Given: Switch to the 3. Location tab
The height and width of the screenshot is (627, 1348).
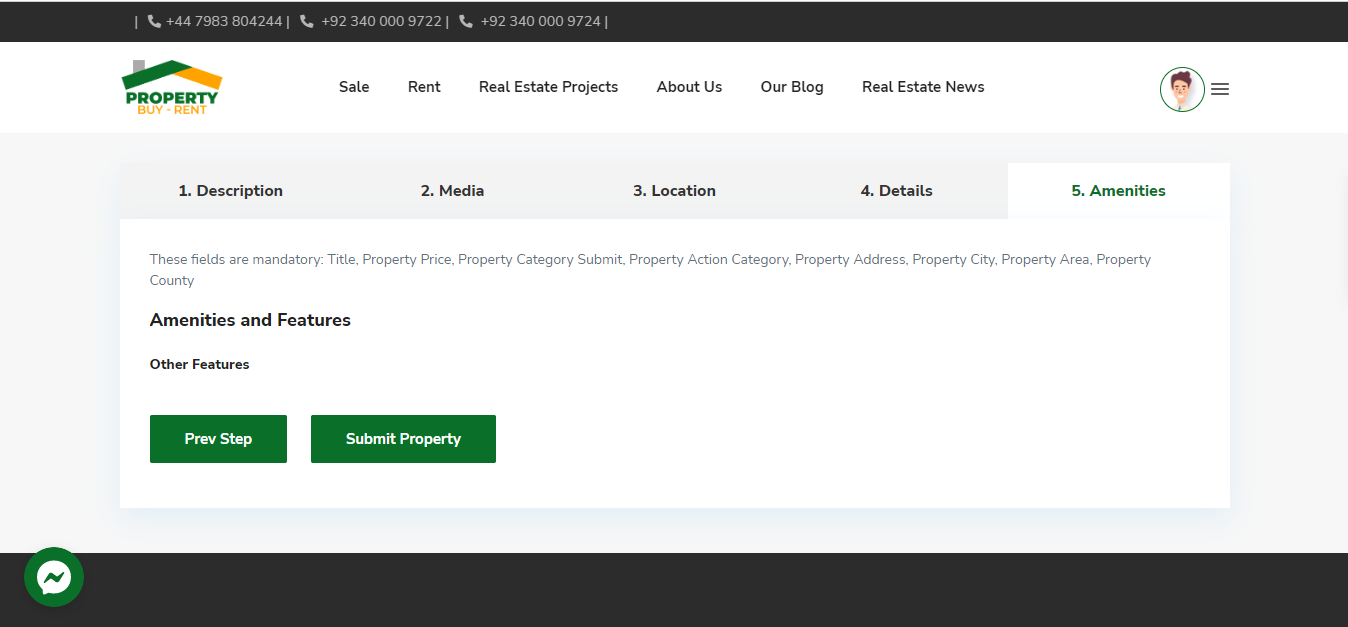Looking at the screenshot, I should 674,191.
